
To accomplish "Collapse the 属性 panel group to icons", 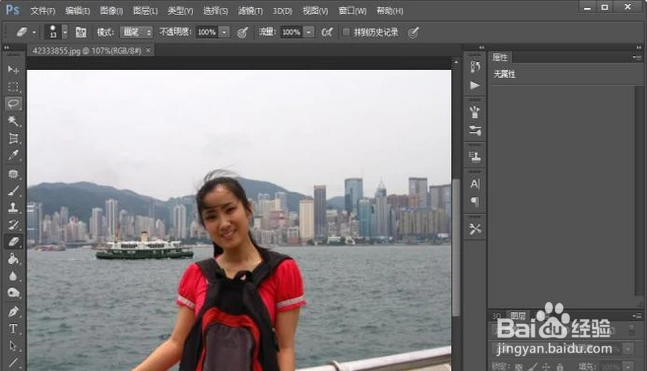I will (639, 47).
